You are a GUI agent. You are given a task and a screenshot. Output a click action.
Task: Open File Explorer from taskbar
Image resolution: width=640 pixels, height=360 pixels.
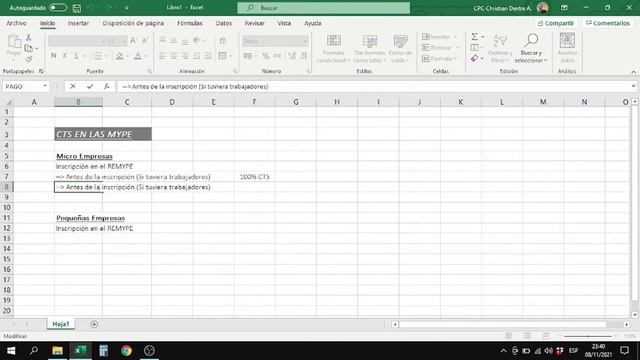point(58,351)
